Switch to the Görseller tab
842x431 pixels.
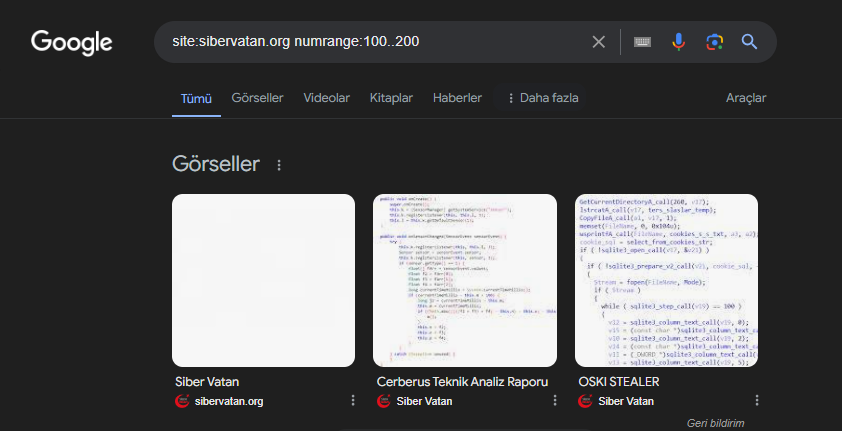pyautogui.click(x=257, y=98)
